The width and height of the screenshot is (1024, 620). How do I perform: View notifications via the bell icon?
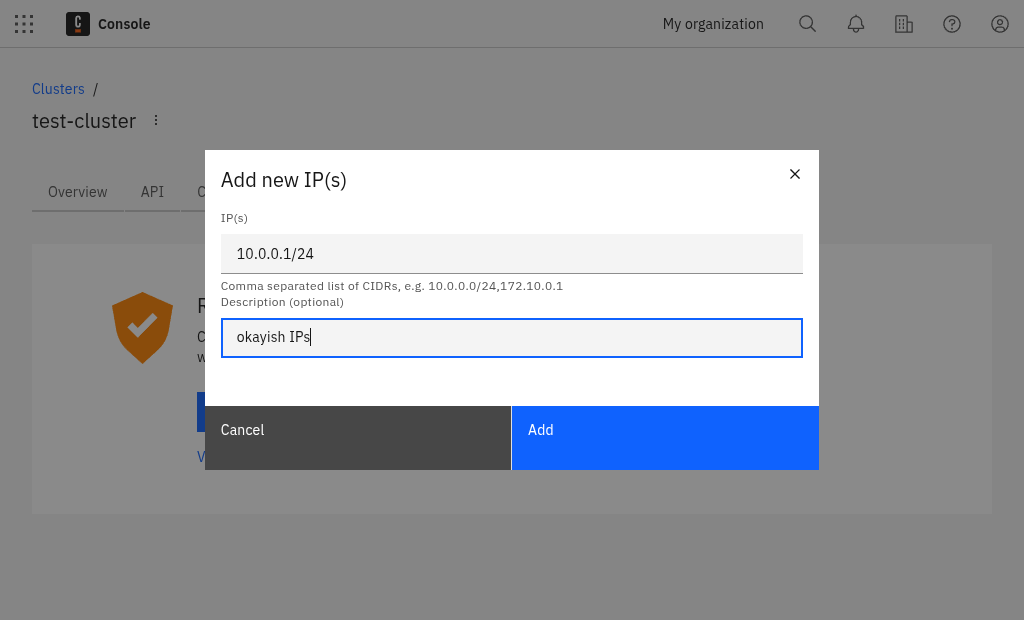pos(855,23)
